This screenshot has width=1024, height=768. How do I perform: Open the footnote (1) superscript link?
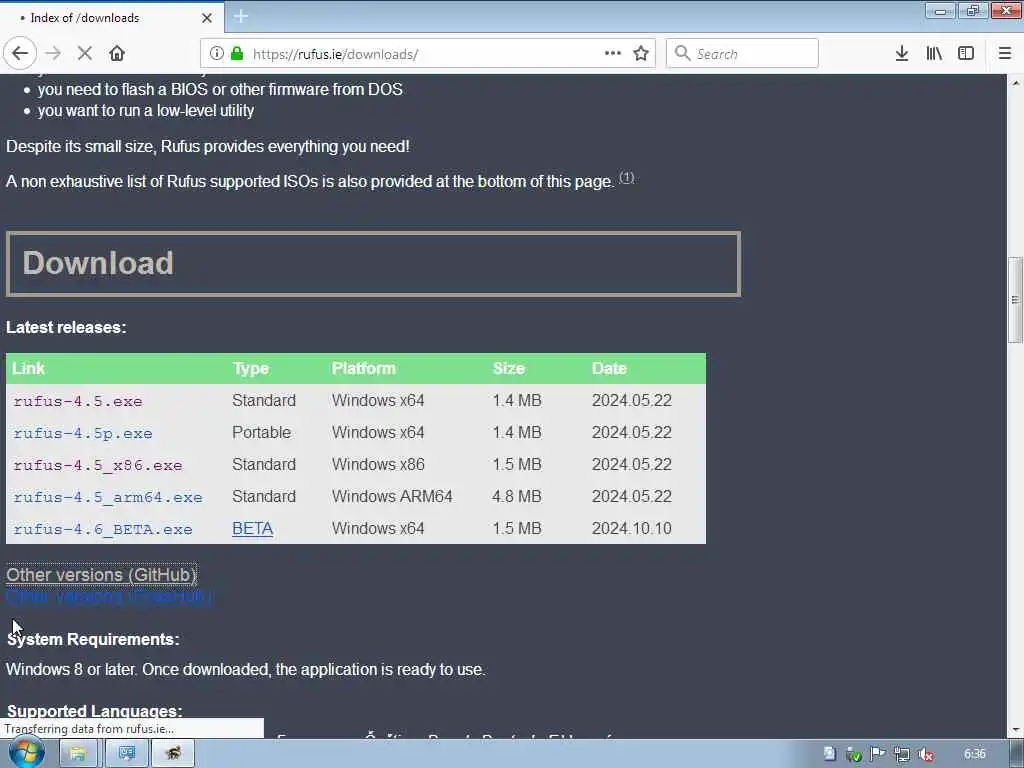click(x=626, y=177)
